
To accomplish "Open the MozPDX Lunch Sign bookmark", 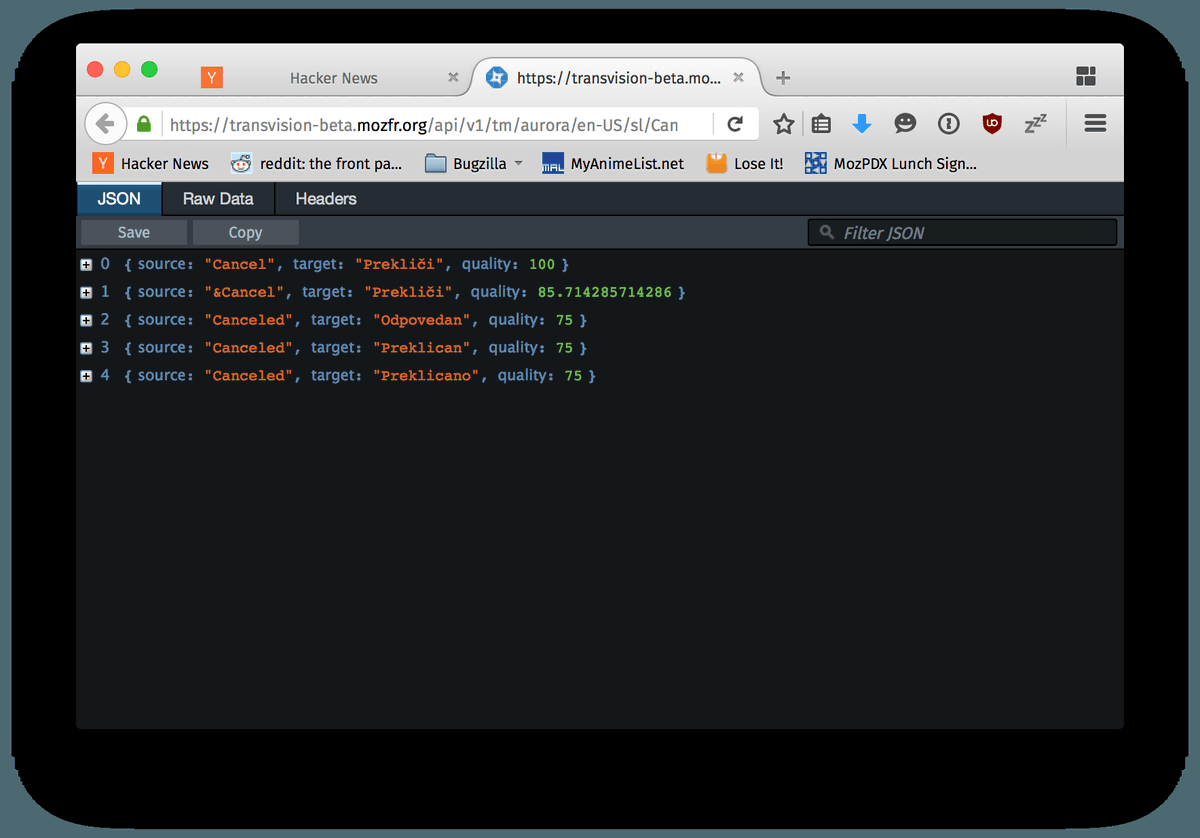I will tap(891, 163).
